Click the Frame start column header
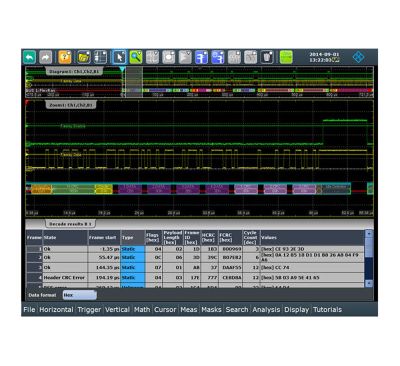This screenshot has width=400, height=366. (104, 238)
